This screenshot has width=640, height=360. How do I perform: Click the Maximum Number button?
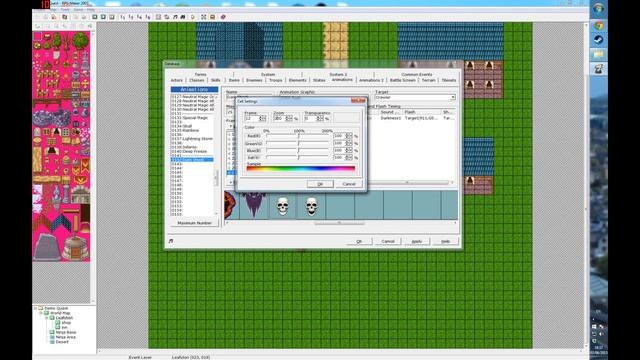point(194,223)
